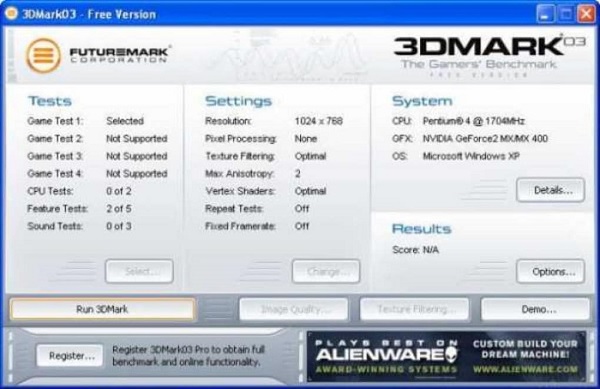This screenshot has width=600, height=389.
Task: Click the '3DMark03 - Free Version' window title
Action: pyautogui.click(x=89, y=15)
